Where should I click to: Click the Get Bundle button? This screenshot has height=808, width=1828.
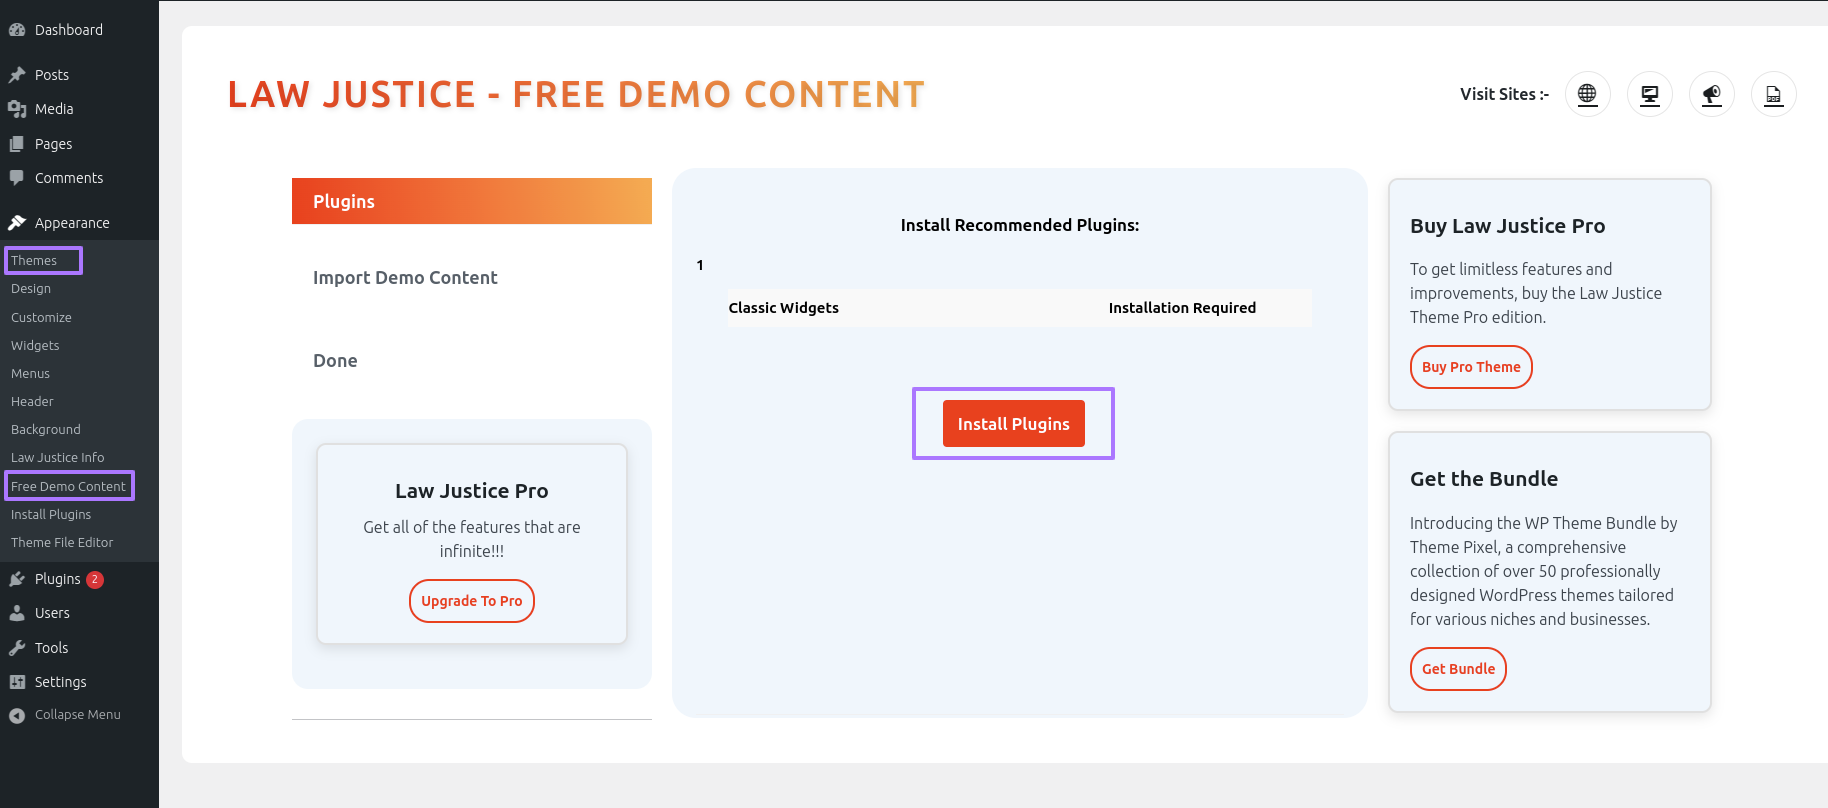pos(1458,669)
